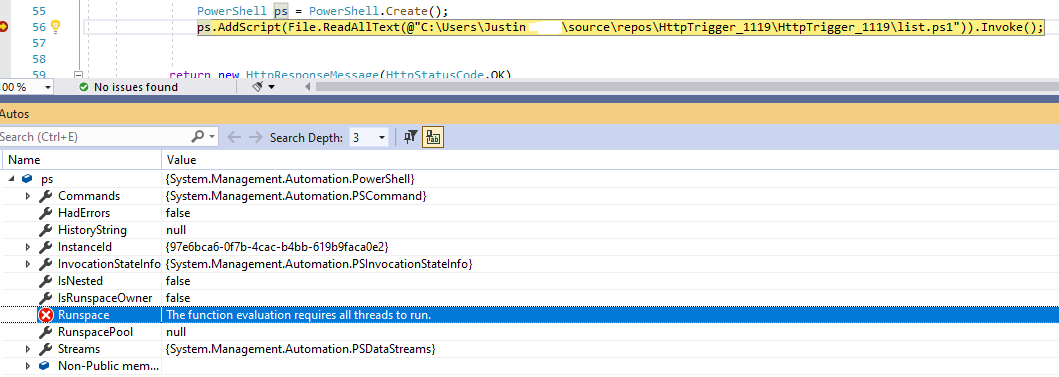
Task: Go to previous search result arrow
Action: coord(234,137)
